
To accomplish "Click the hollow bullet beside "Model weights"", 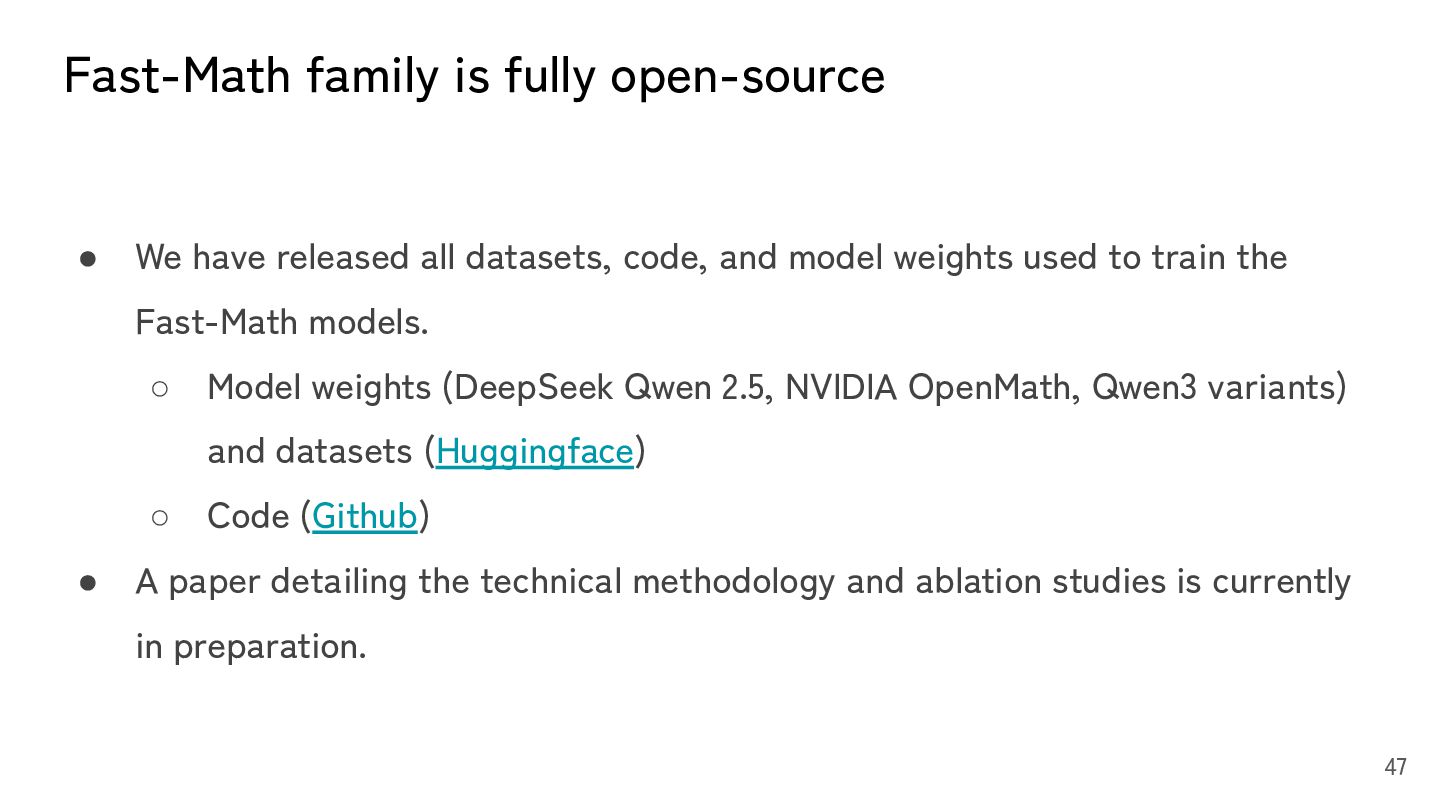I will coord(160,388).
